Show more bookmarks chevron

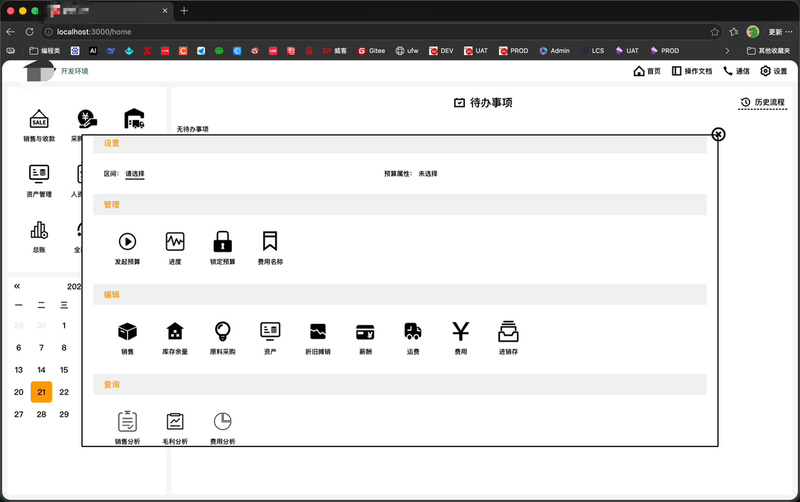point(727,51)
